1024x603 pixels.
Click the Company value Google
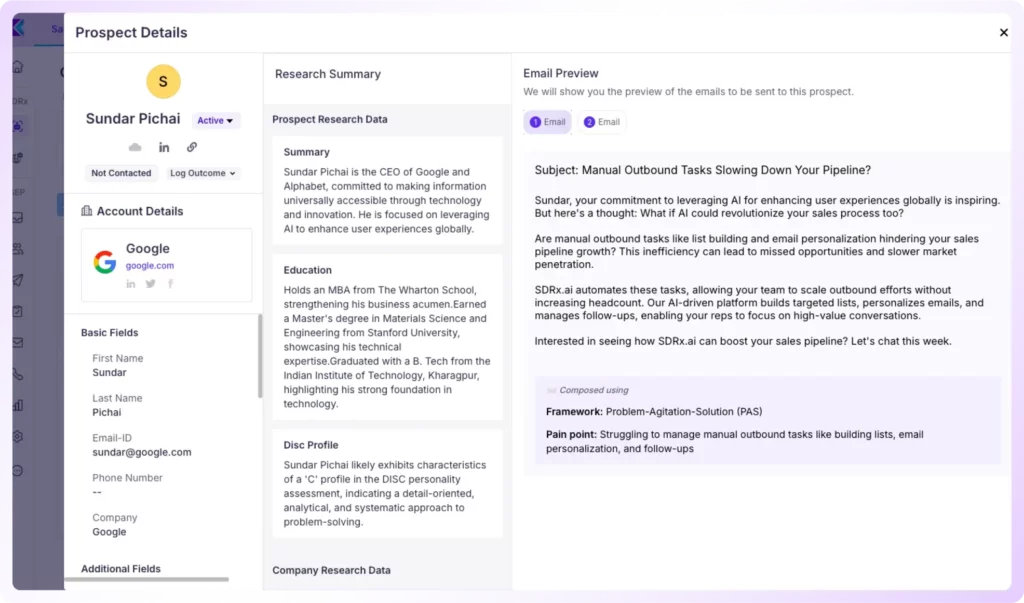tap(109, 532)
